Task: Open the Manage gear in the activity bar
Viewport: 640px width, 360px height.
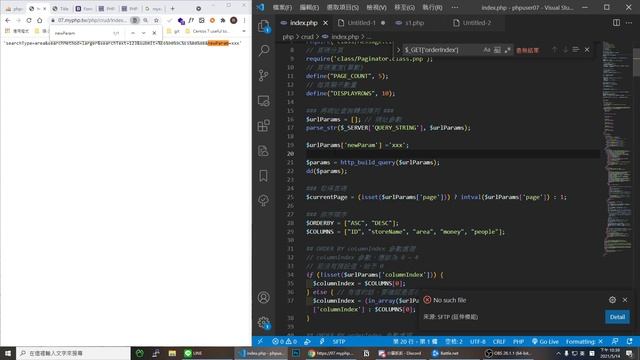Action: (264, 322)
